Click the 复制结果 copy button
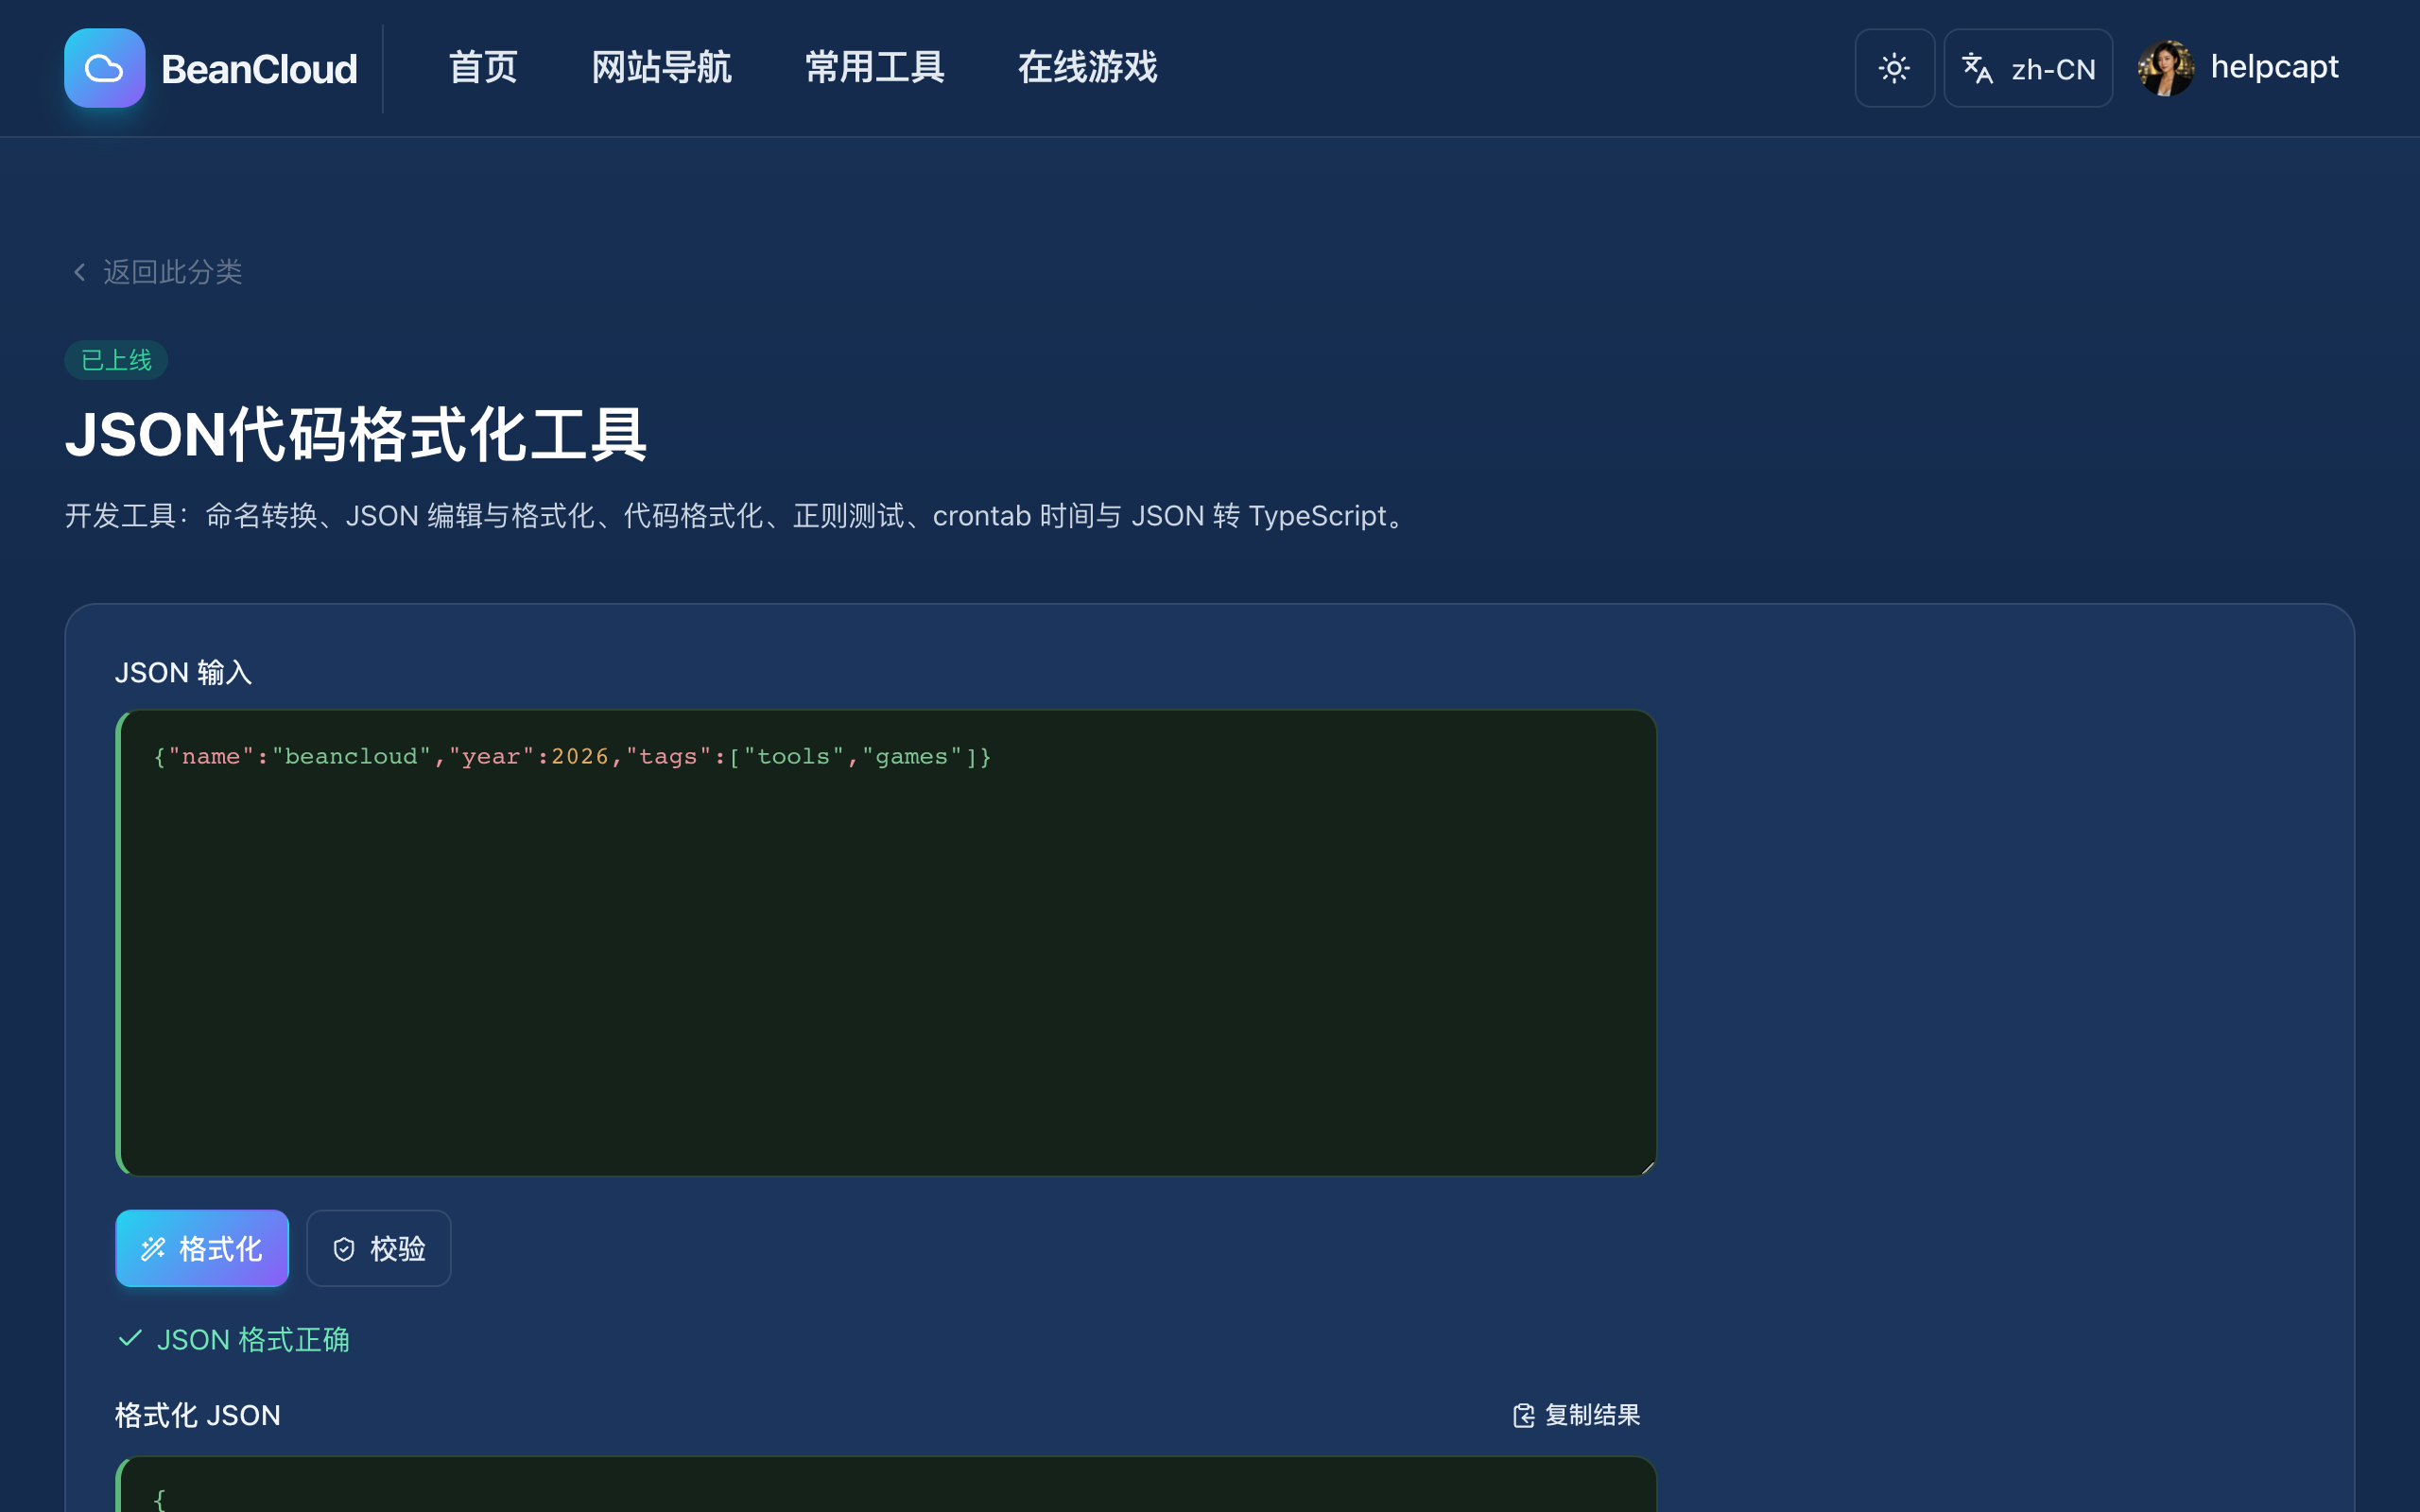This screenshot has height=1512, width=2420. pyautogui.click(x=1576, y=1415)
